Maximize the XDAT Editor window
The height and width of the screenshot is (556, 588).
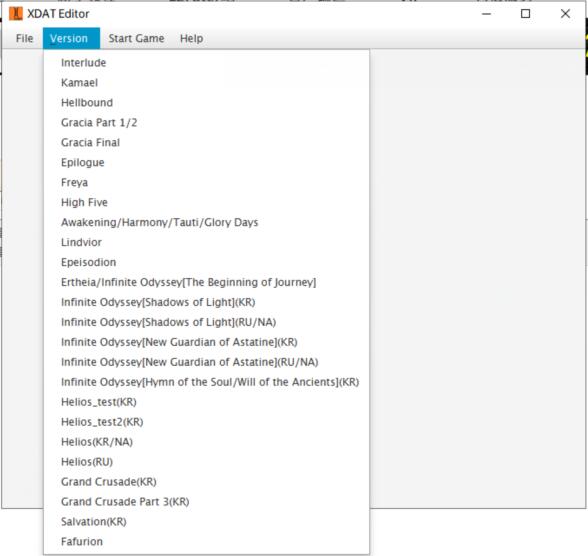click(x=526, y=14)
